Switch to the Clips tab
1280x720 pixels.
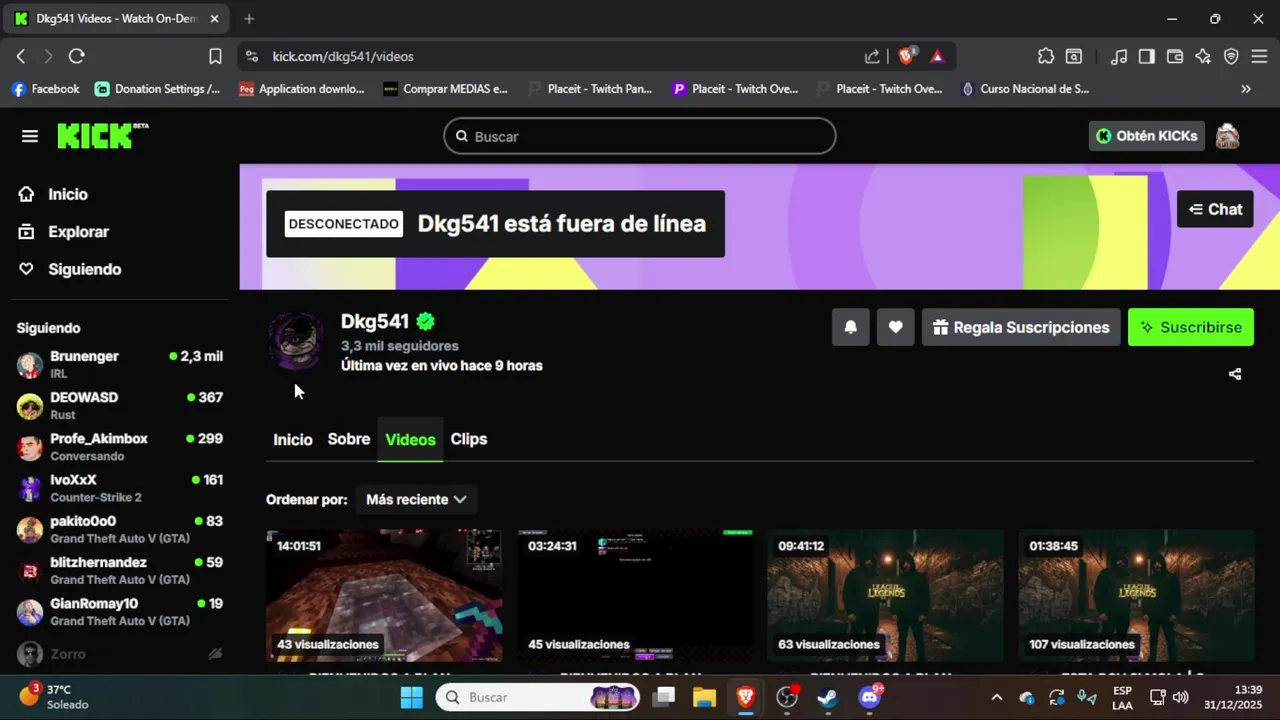click(469, 439)
